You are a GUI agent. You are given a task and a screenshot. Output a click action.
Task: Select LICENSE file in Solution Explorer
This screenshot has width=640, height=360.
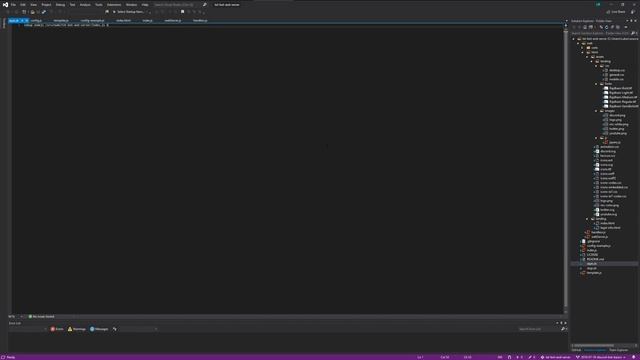tap(592, 255)
